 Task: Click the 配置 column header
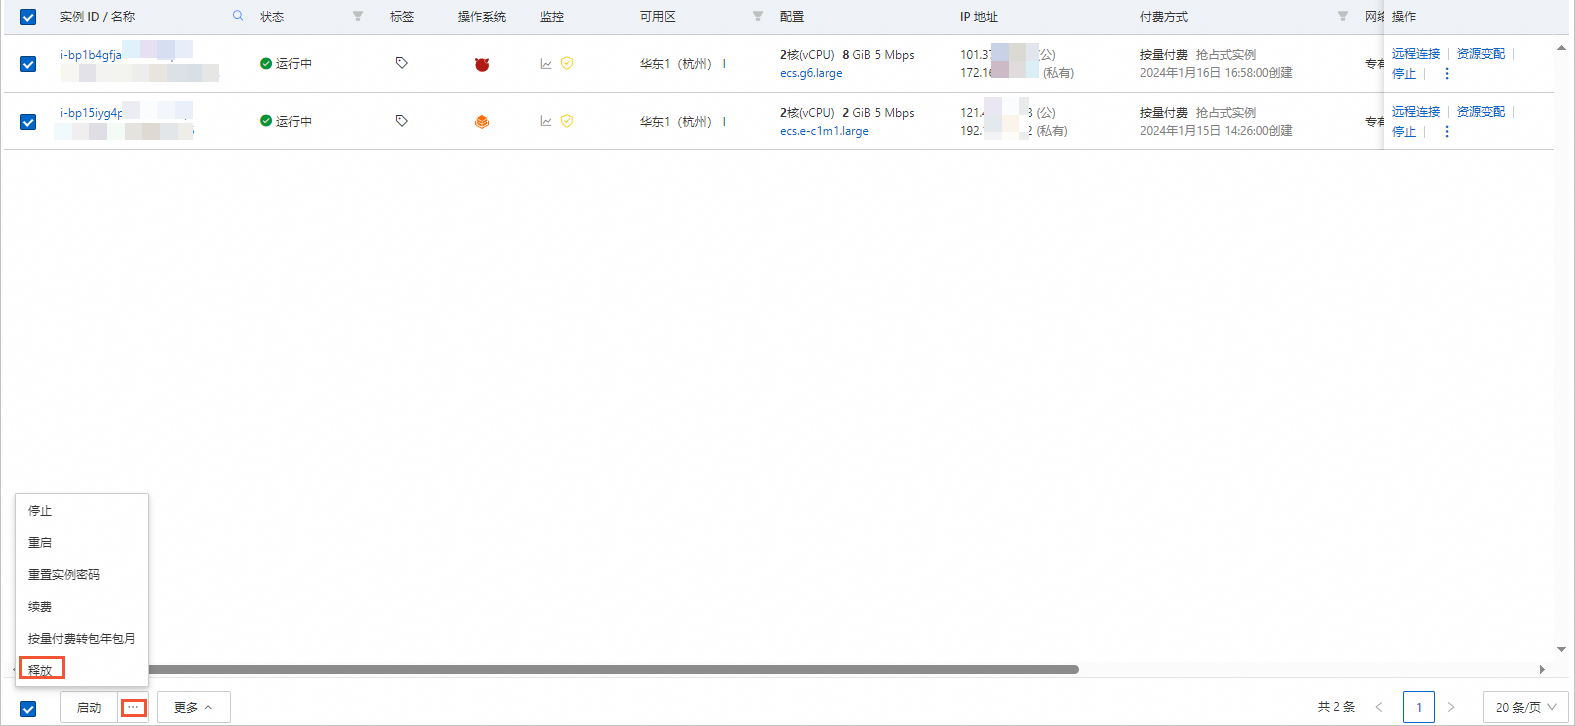click(x=792, y=17)
